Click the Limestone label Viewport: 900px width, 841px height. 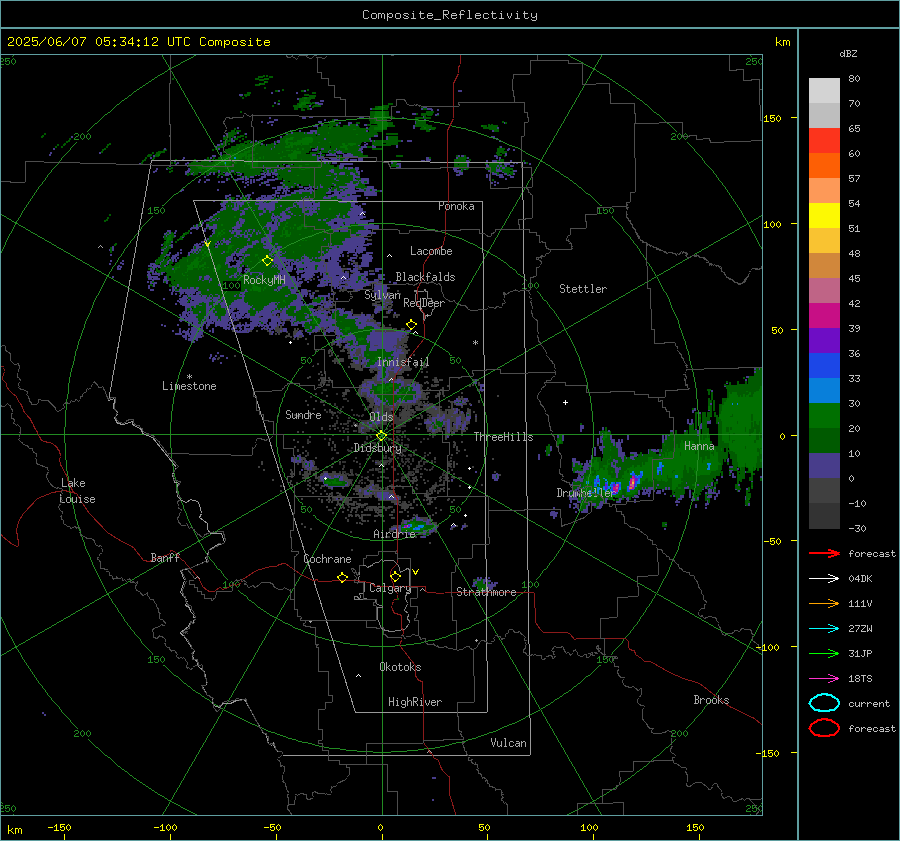(x=189, y=386)
